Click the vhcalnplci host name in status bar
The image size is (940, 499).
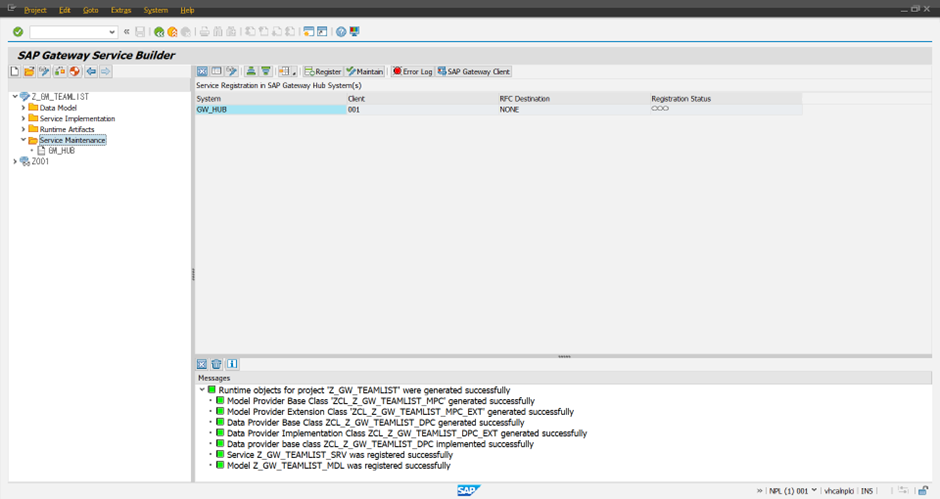pos(839,491)
